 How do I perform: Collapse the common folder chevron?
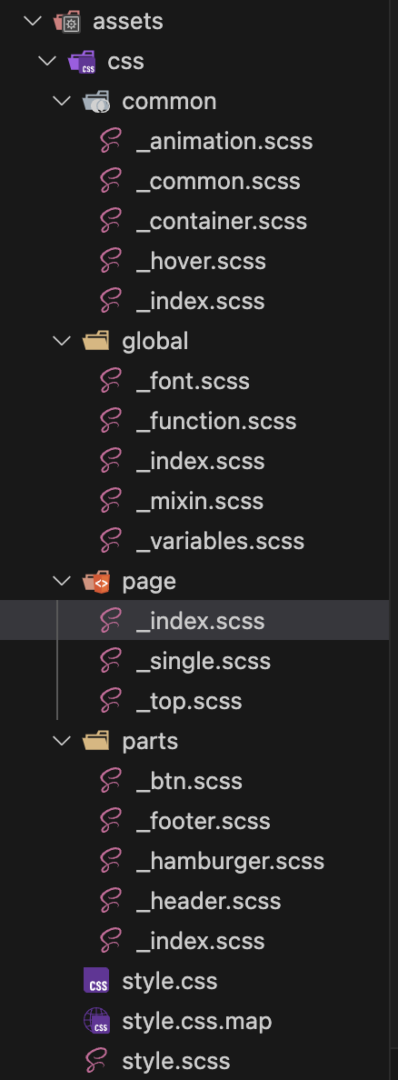61,102
